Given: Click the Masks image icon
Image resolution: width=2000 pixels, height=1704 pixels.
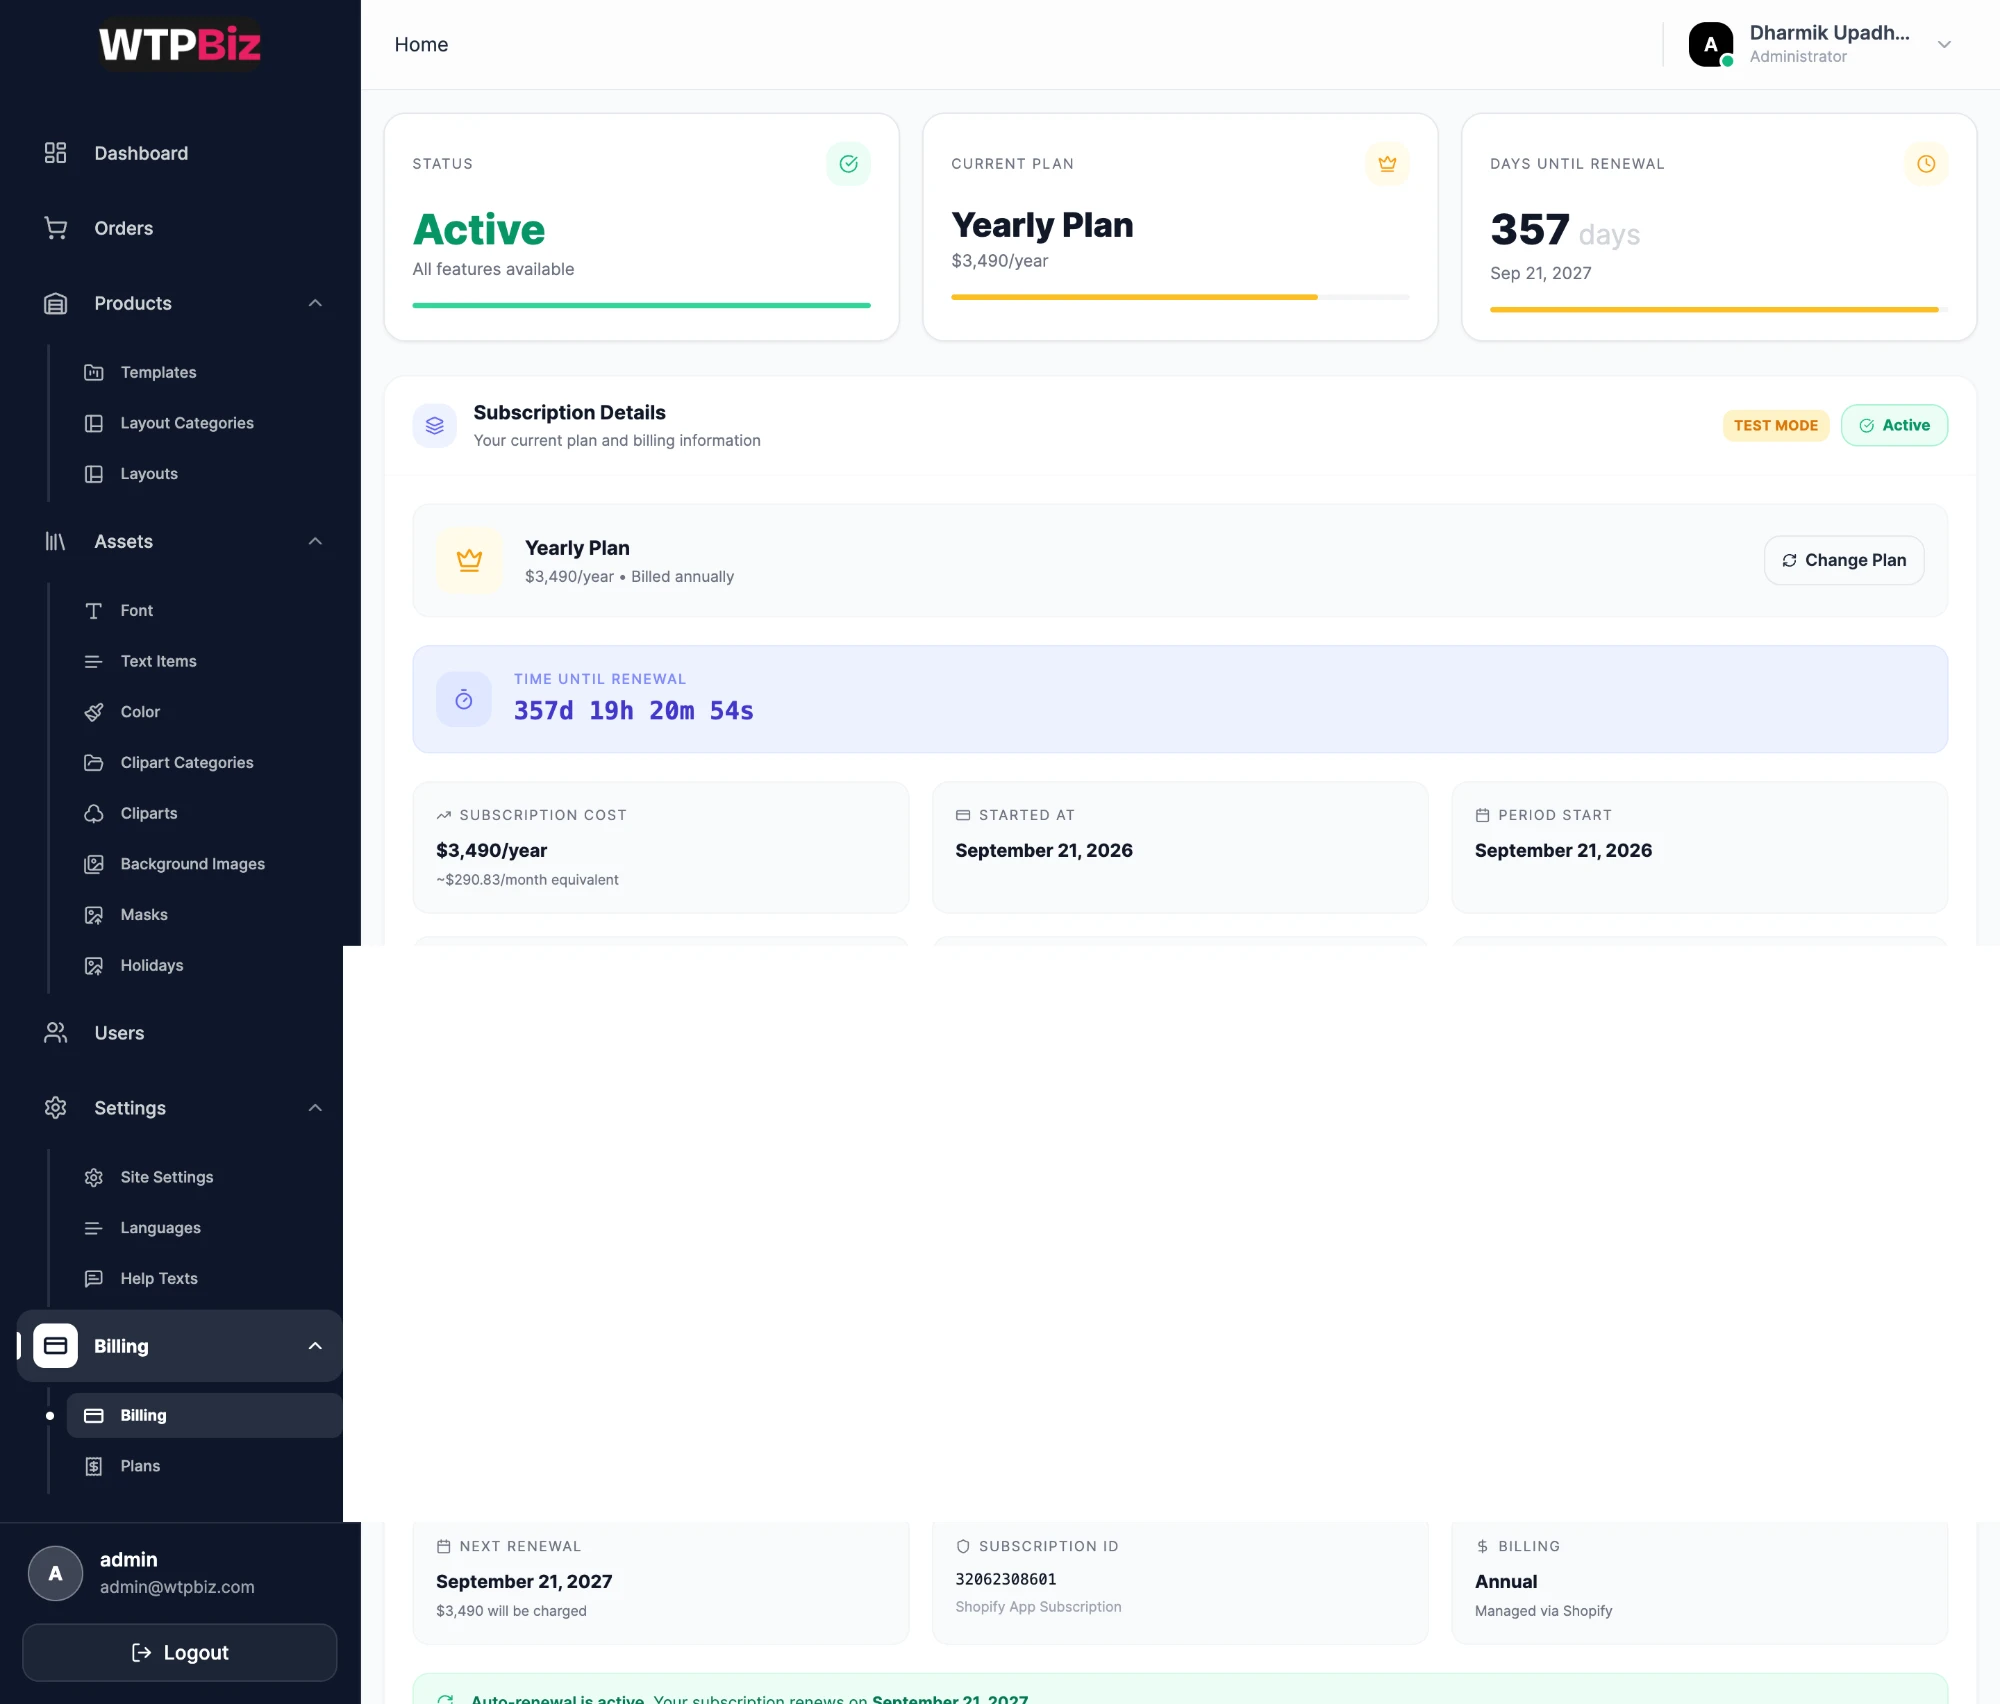Looking at the screenshot, I should coord(94,915).
